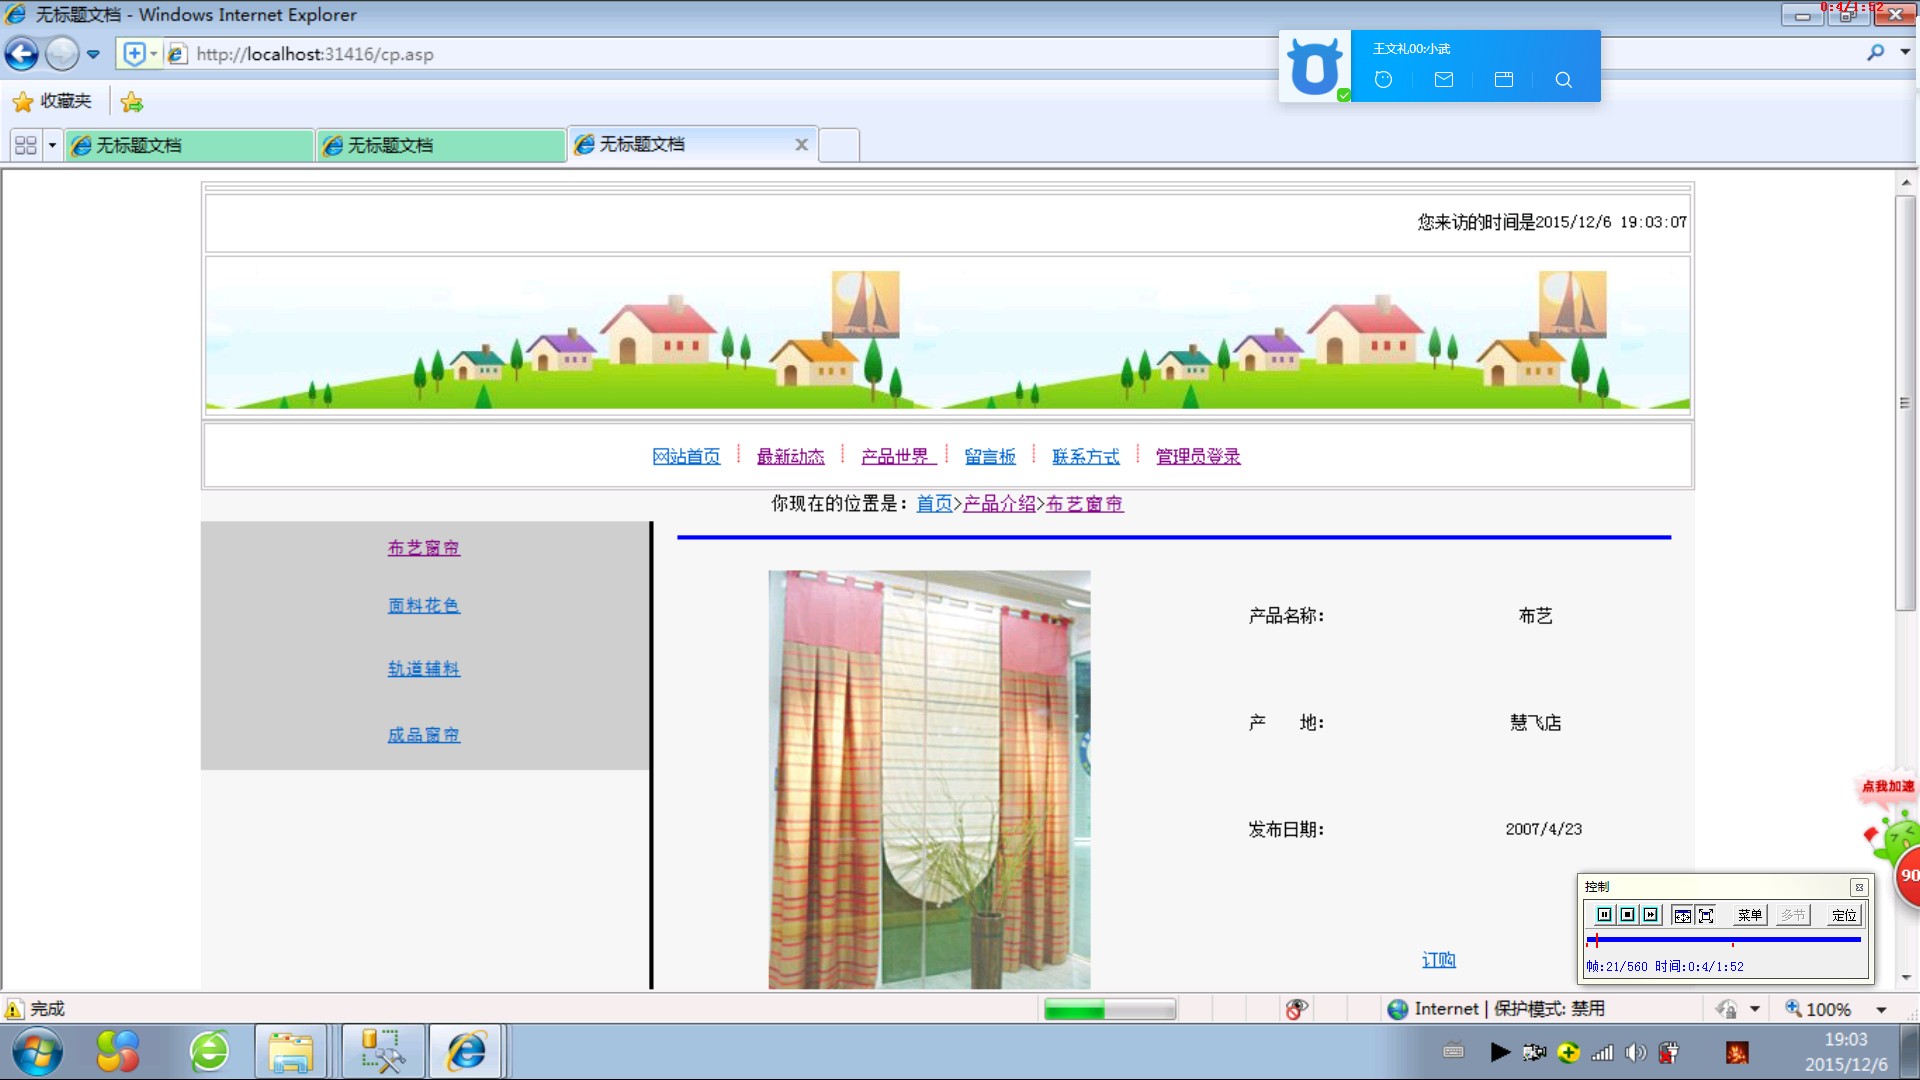
Task: Click the calendar icon in blue widget
Action: coord(1503,80)
